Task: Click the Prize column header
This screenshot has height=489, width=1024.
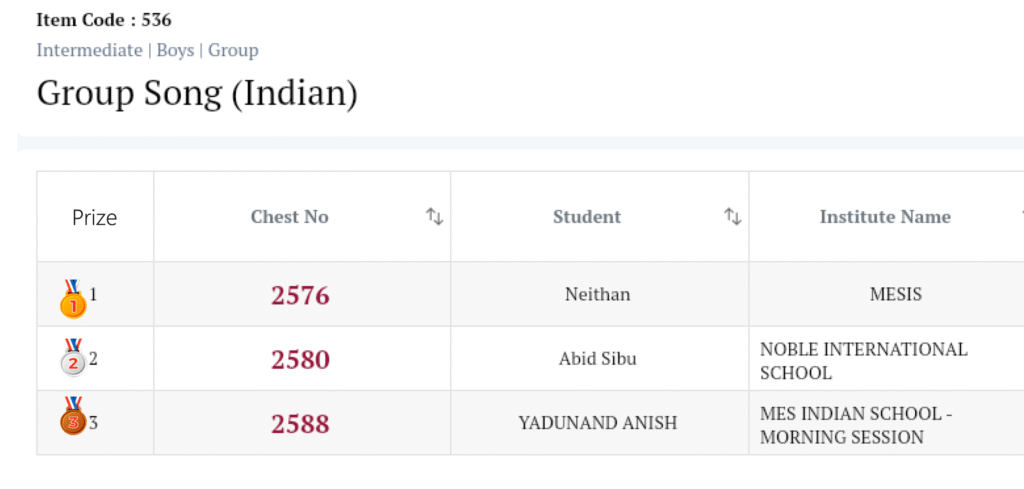Action: click(95, 217)
